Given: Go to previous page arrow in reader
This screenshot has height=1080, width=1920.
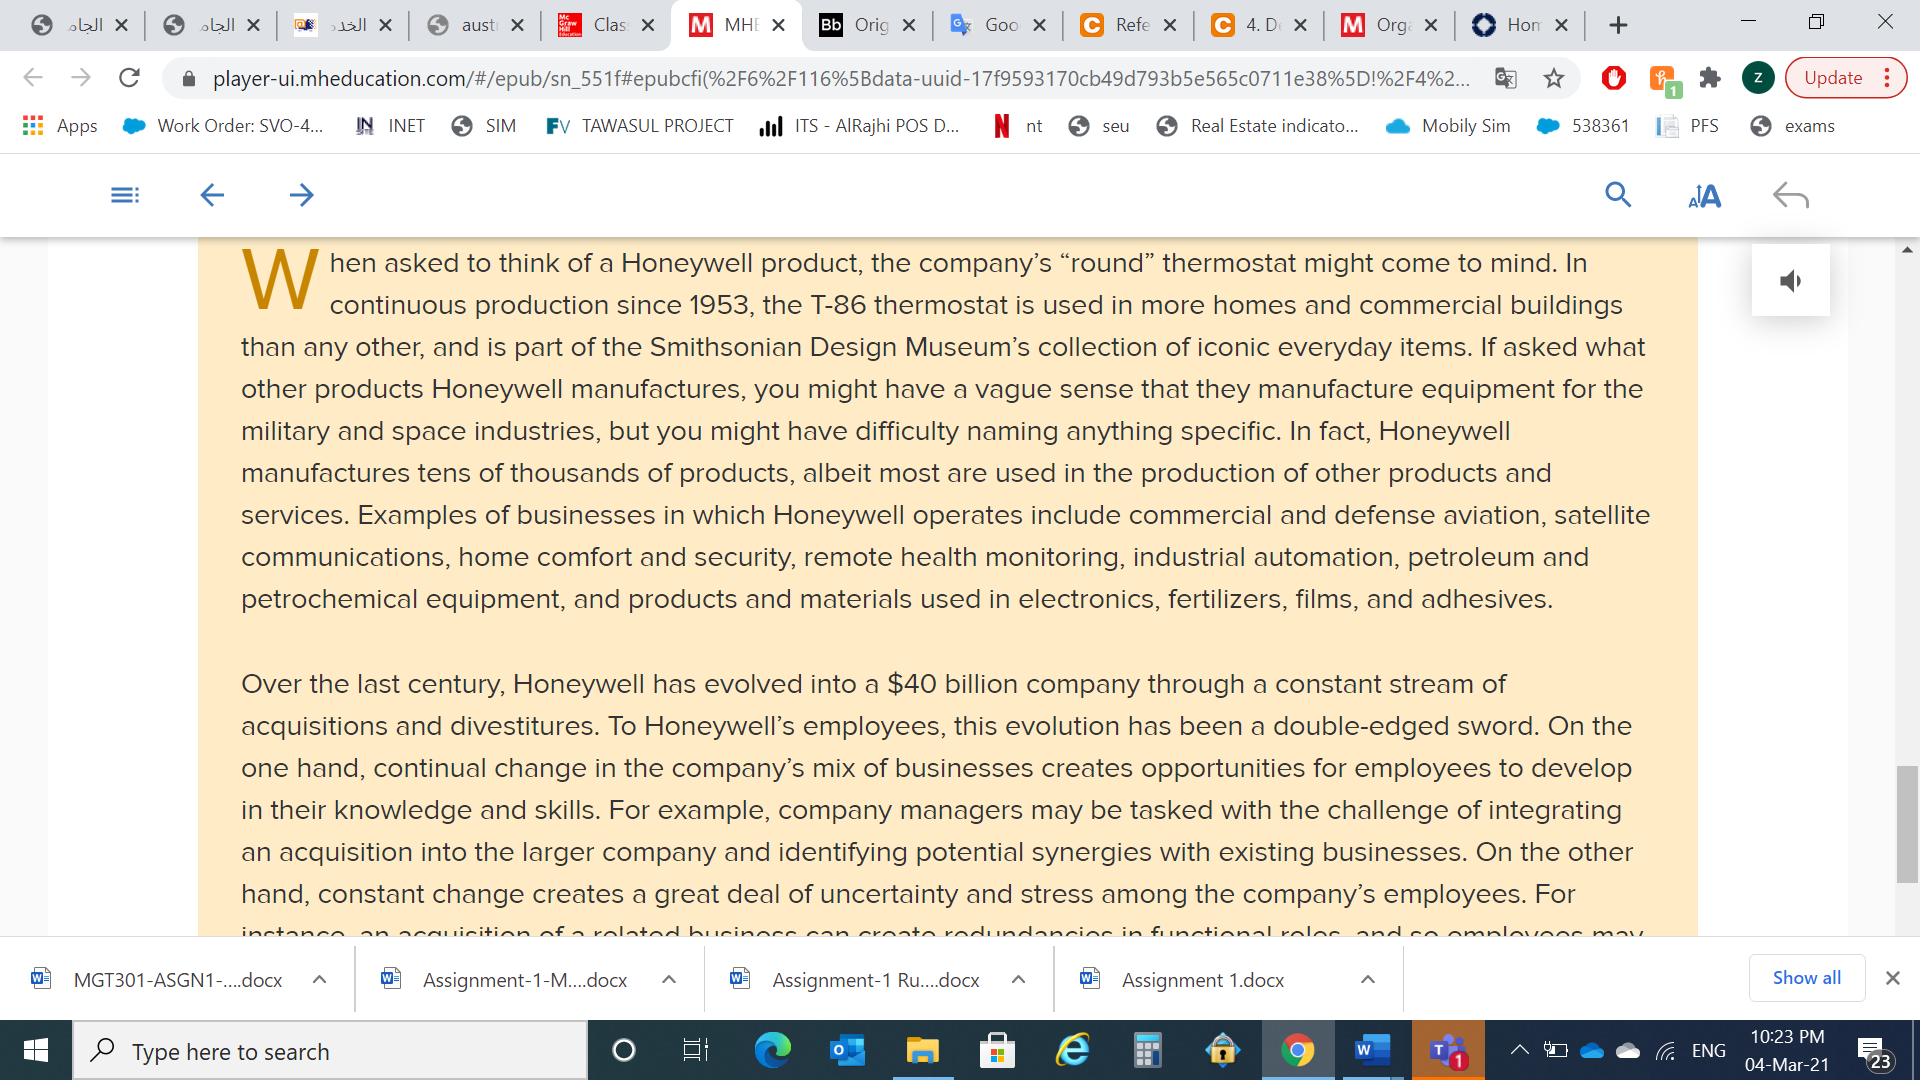Looking at the screenshot, I should (212, 195).
